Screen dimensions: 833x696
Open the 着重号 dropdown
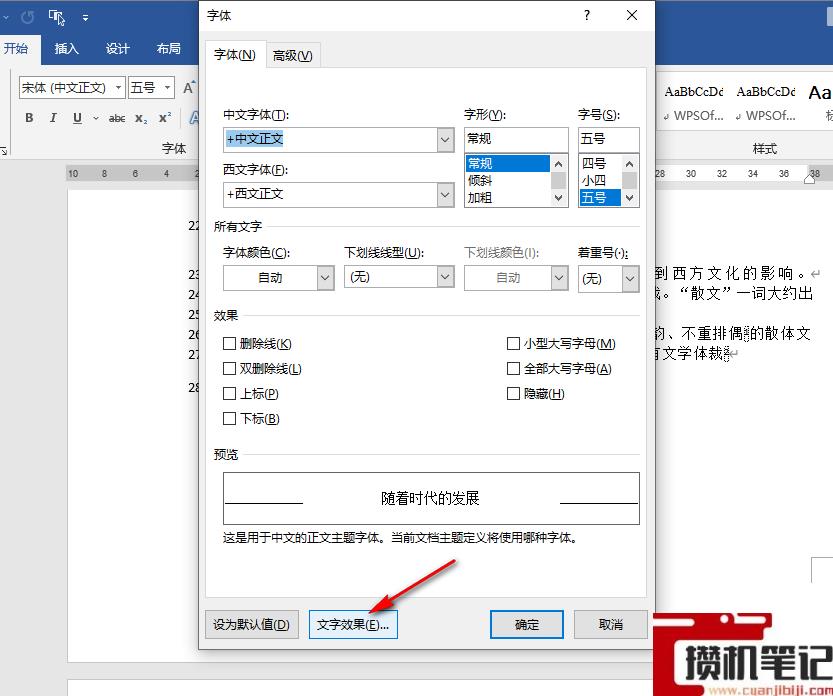point(630,279)
